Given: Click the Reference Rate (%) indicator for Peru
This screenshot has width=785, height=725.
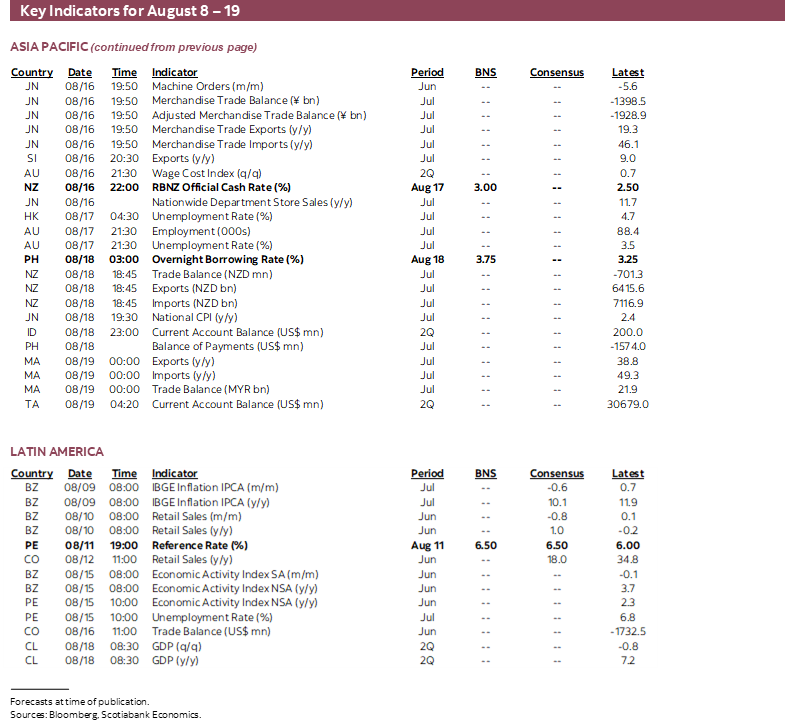Looking at the screenshot, I should pyautogui.click(x=199, y=546).
